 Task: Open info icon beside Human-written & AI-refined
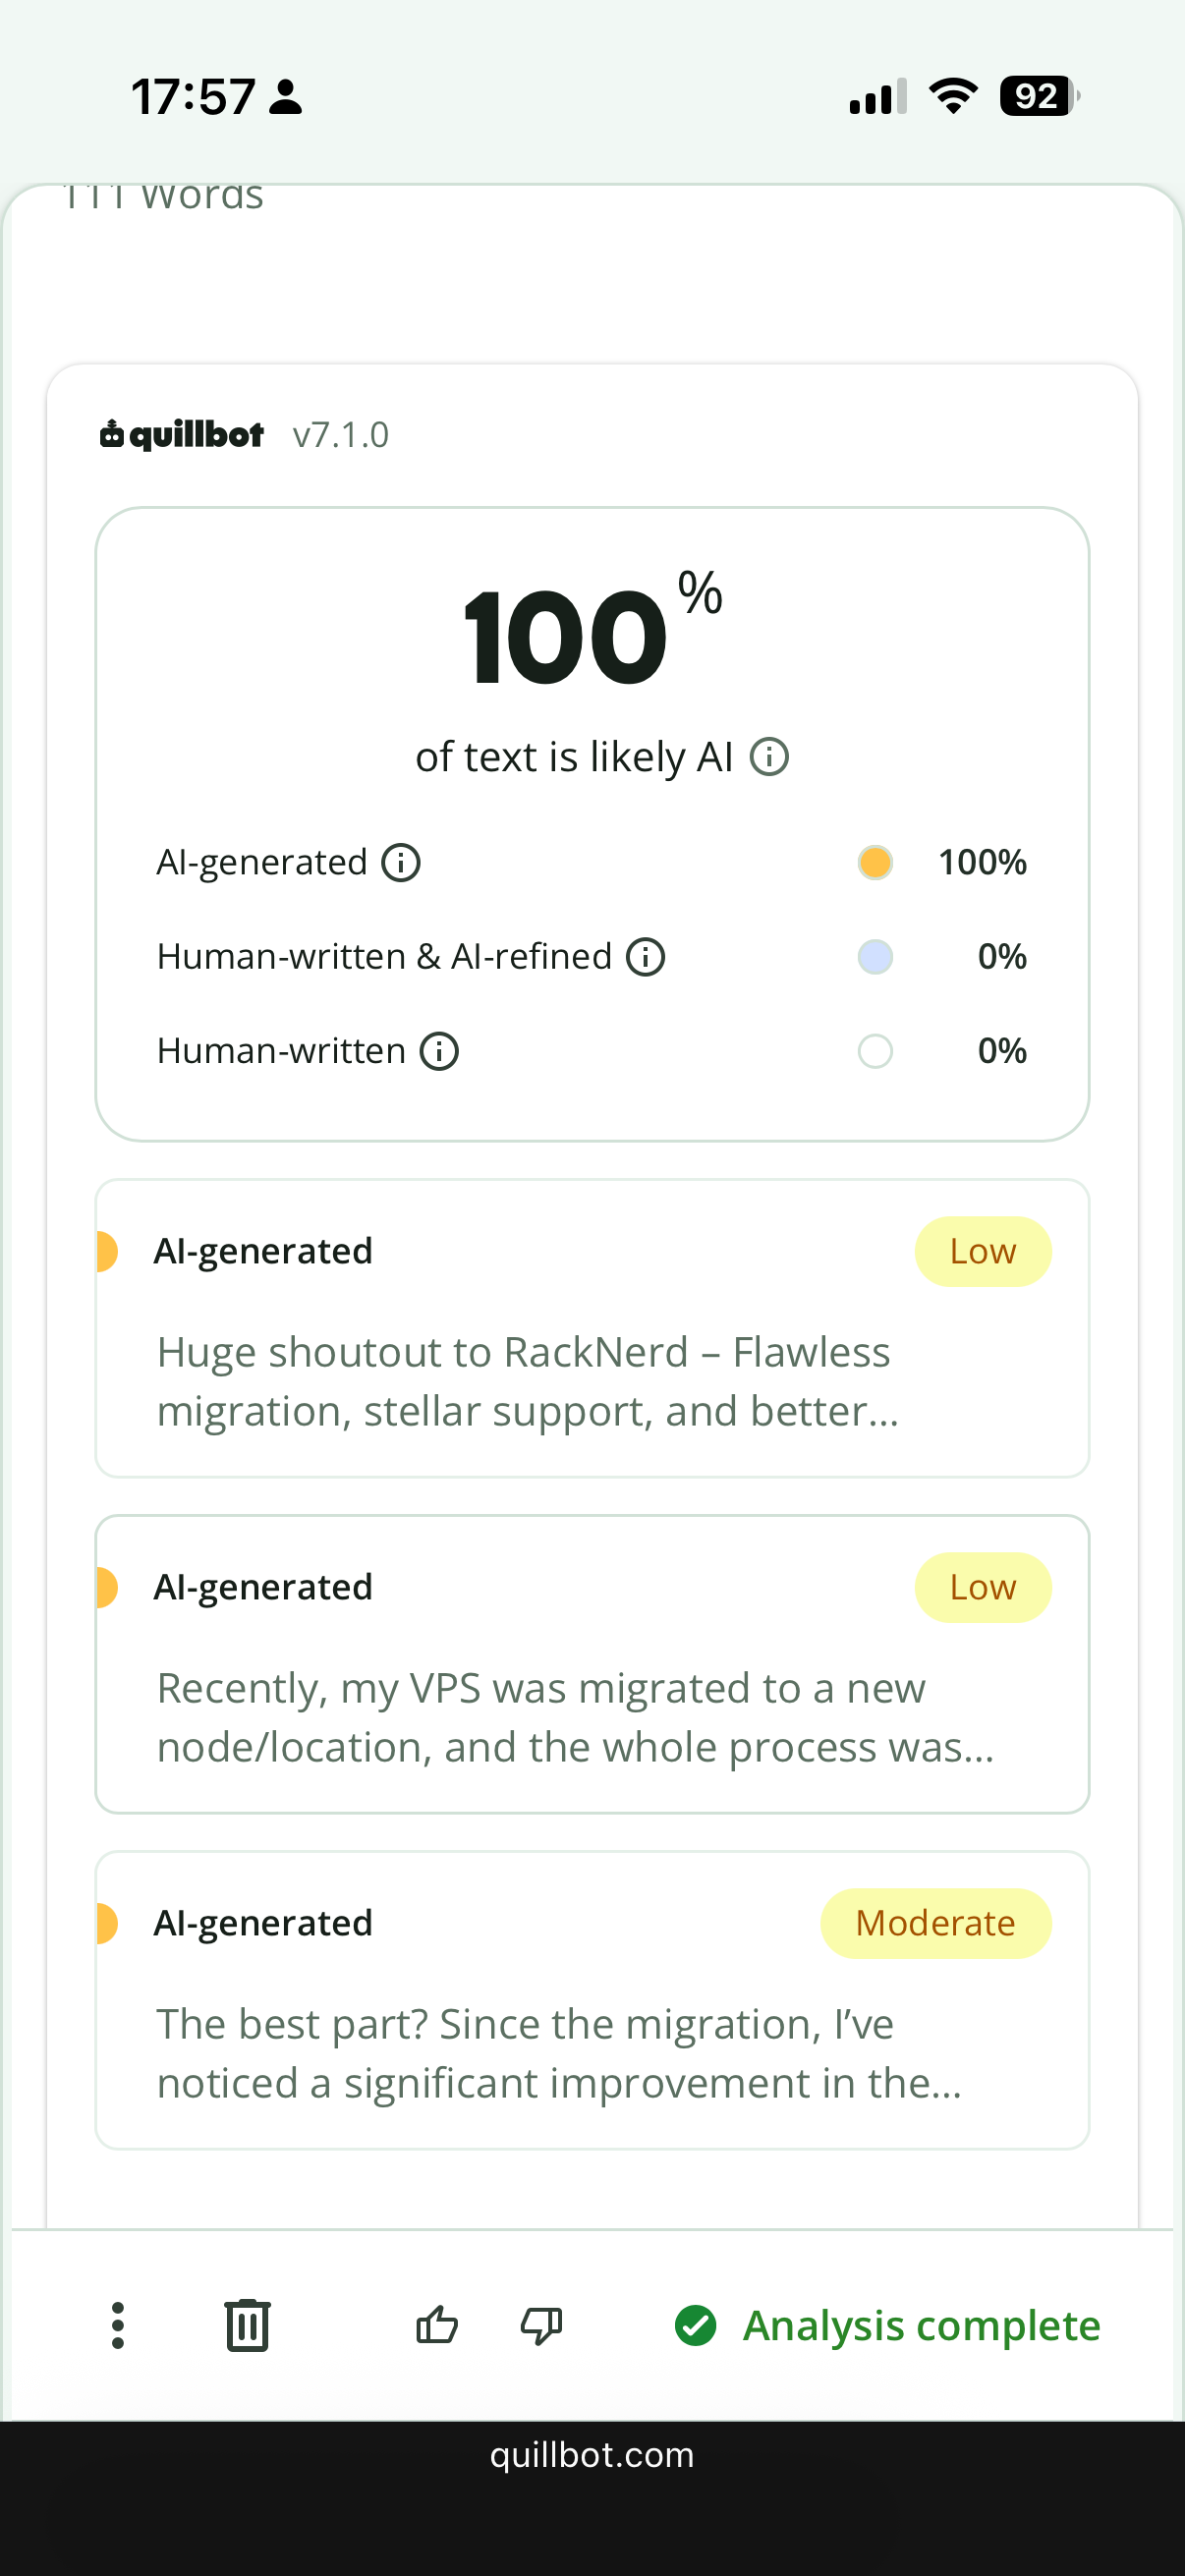click(645, 957)
